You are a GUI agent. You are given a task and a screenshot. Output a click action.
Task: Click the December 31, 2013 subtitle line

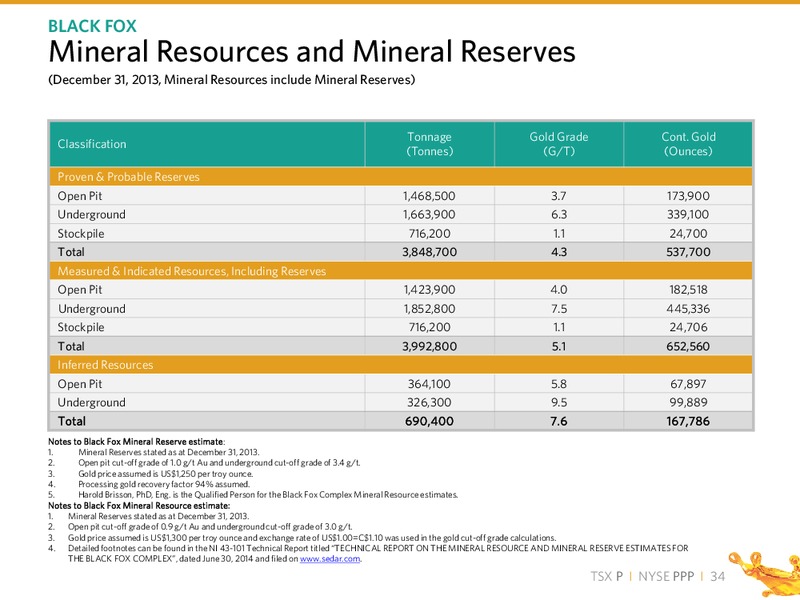pyautogui.click(x=232, y=80)
